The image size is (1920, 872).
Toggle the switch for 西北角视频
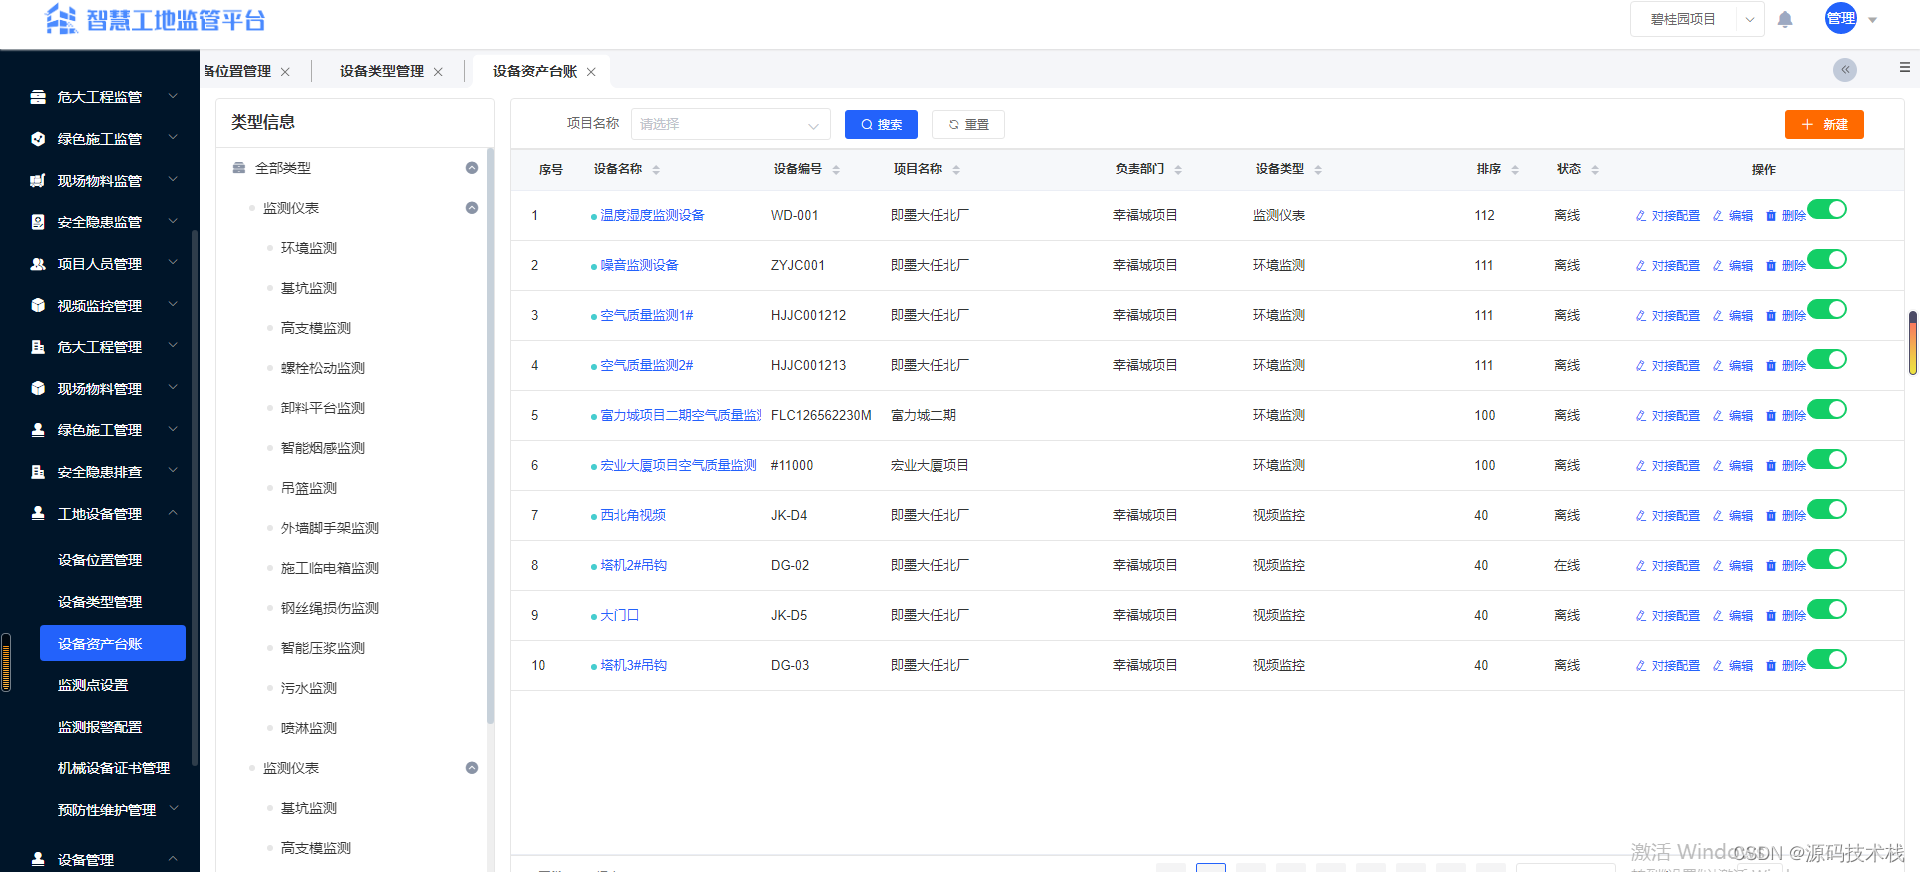click(x=1827, y=509)
